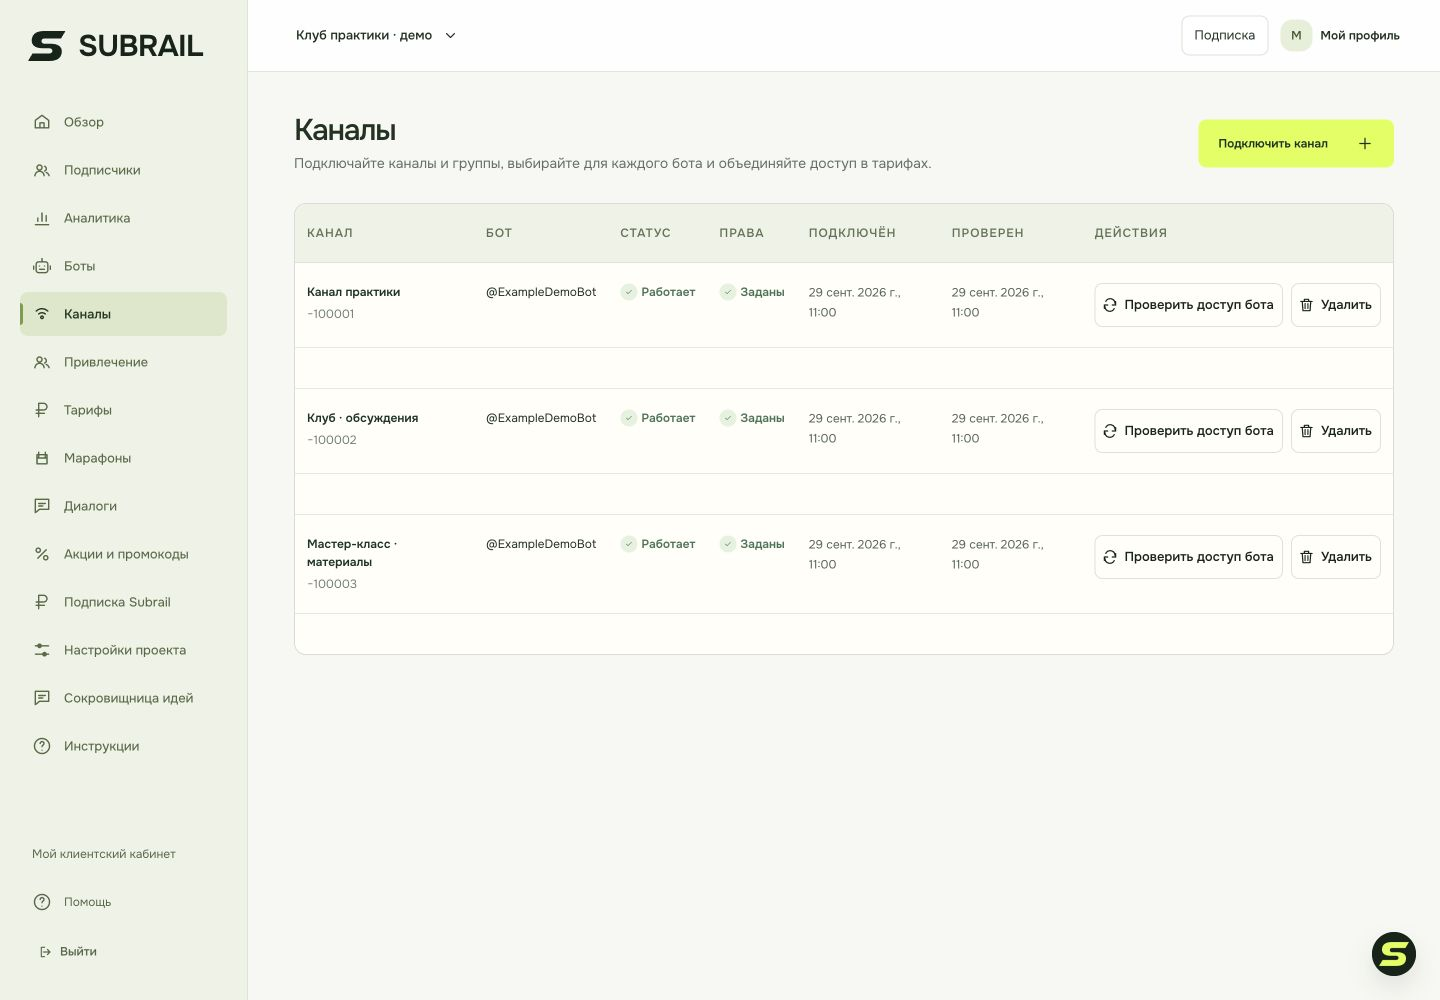1440x1000 pixels.
Task: Click the Subrail logo in the sidebar
Action: tap(116, 45)
